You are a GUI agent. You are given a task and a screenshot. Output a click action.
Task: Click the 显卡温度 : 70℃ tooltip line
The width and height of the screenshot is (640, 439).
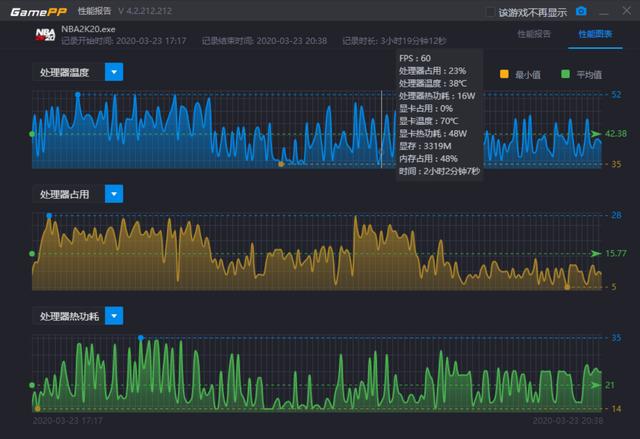click(x=429, y=121)
